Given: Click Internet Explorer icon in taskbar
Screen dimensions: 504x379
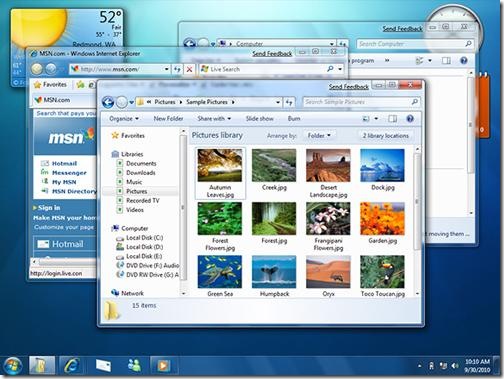Looking at the screenshot, I should click(x=71, y=365).
